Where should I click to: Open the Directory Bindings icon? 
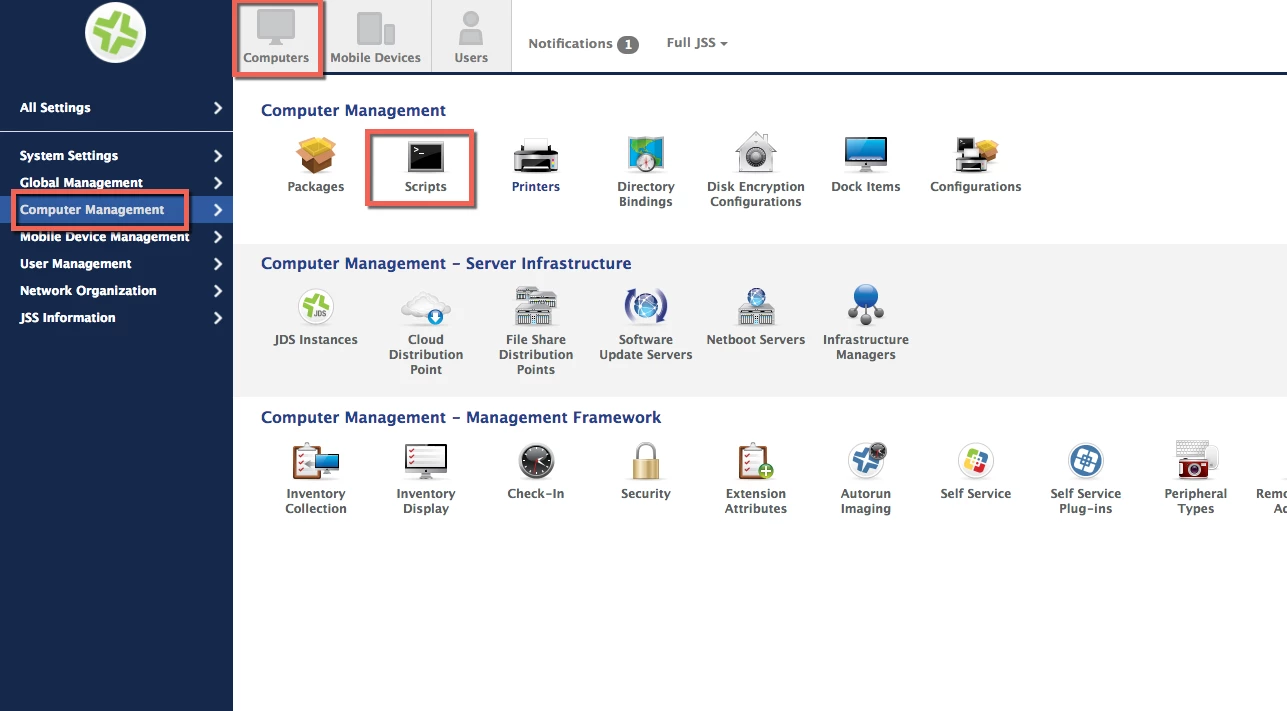[646, 155]
